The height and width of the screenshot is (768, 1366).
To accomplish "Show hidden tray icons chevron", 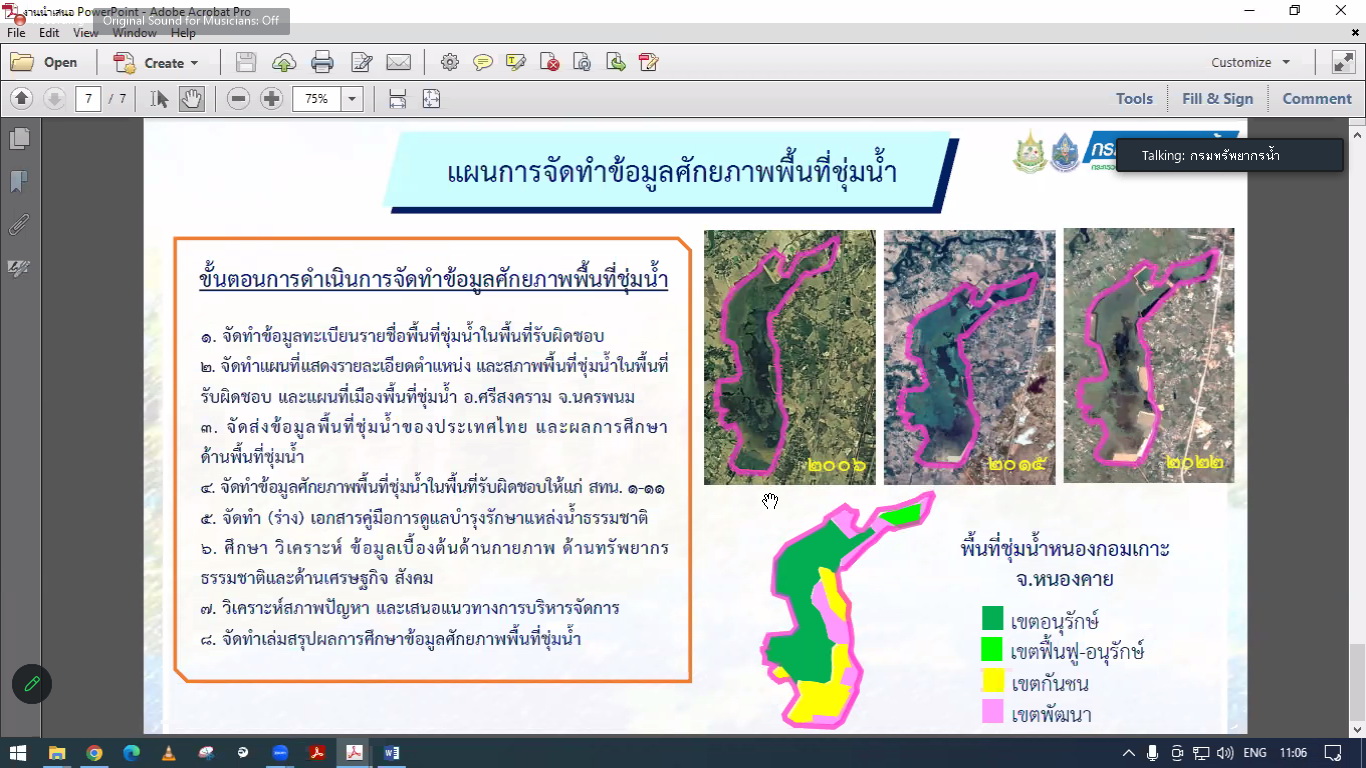I will tap(1129, 753).
